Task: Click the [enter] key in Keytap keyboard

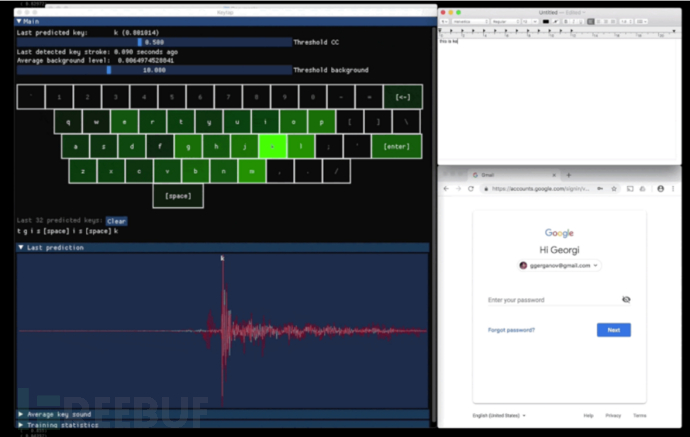Action: pos(396,147)
